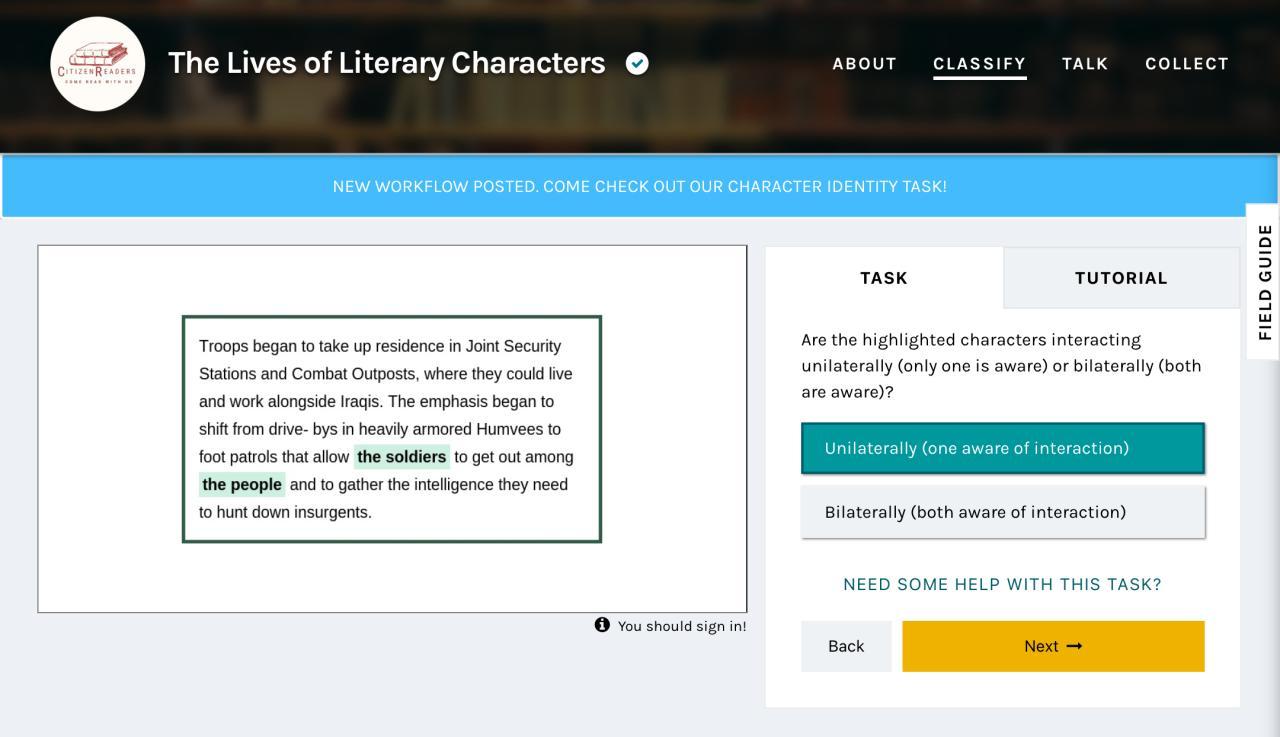Open the Talk discussion section
The height and width of the screenshot is (737, 1280).
point(1085,64)
